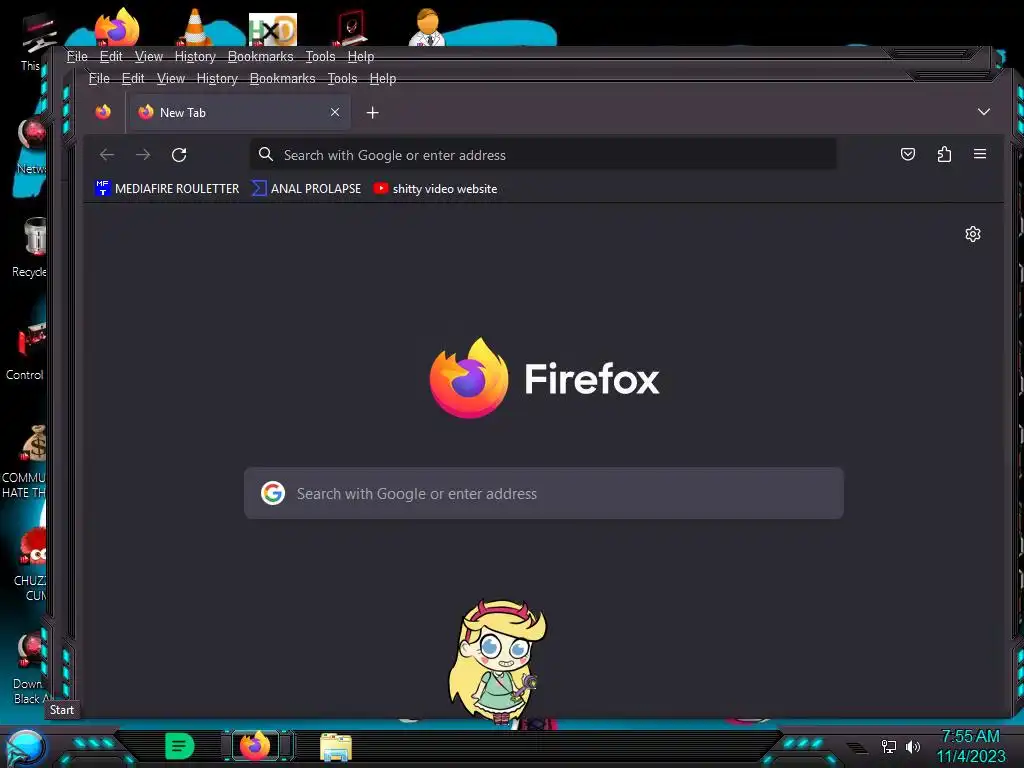This screenshot has width=1024, height=768.
Task: Open the Firefox desktop shortcut
Action: click(117, 27)
